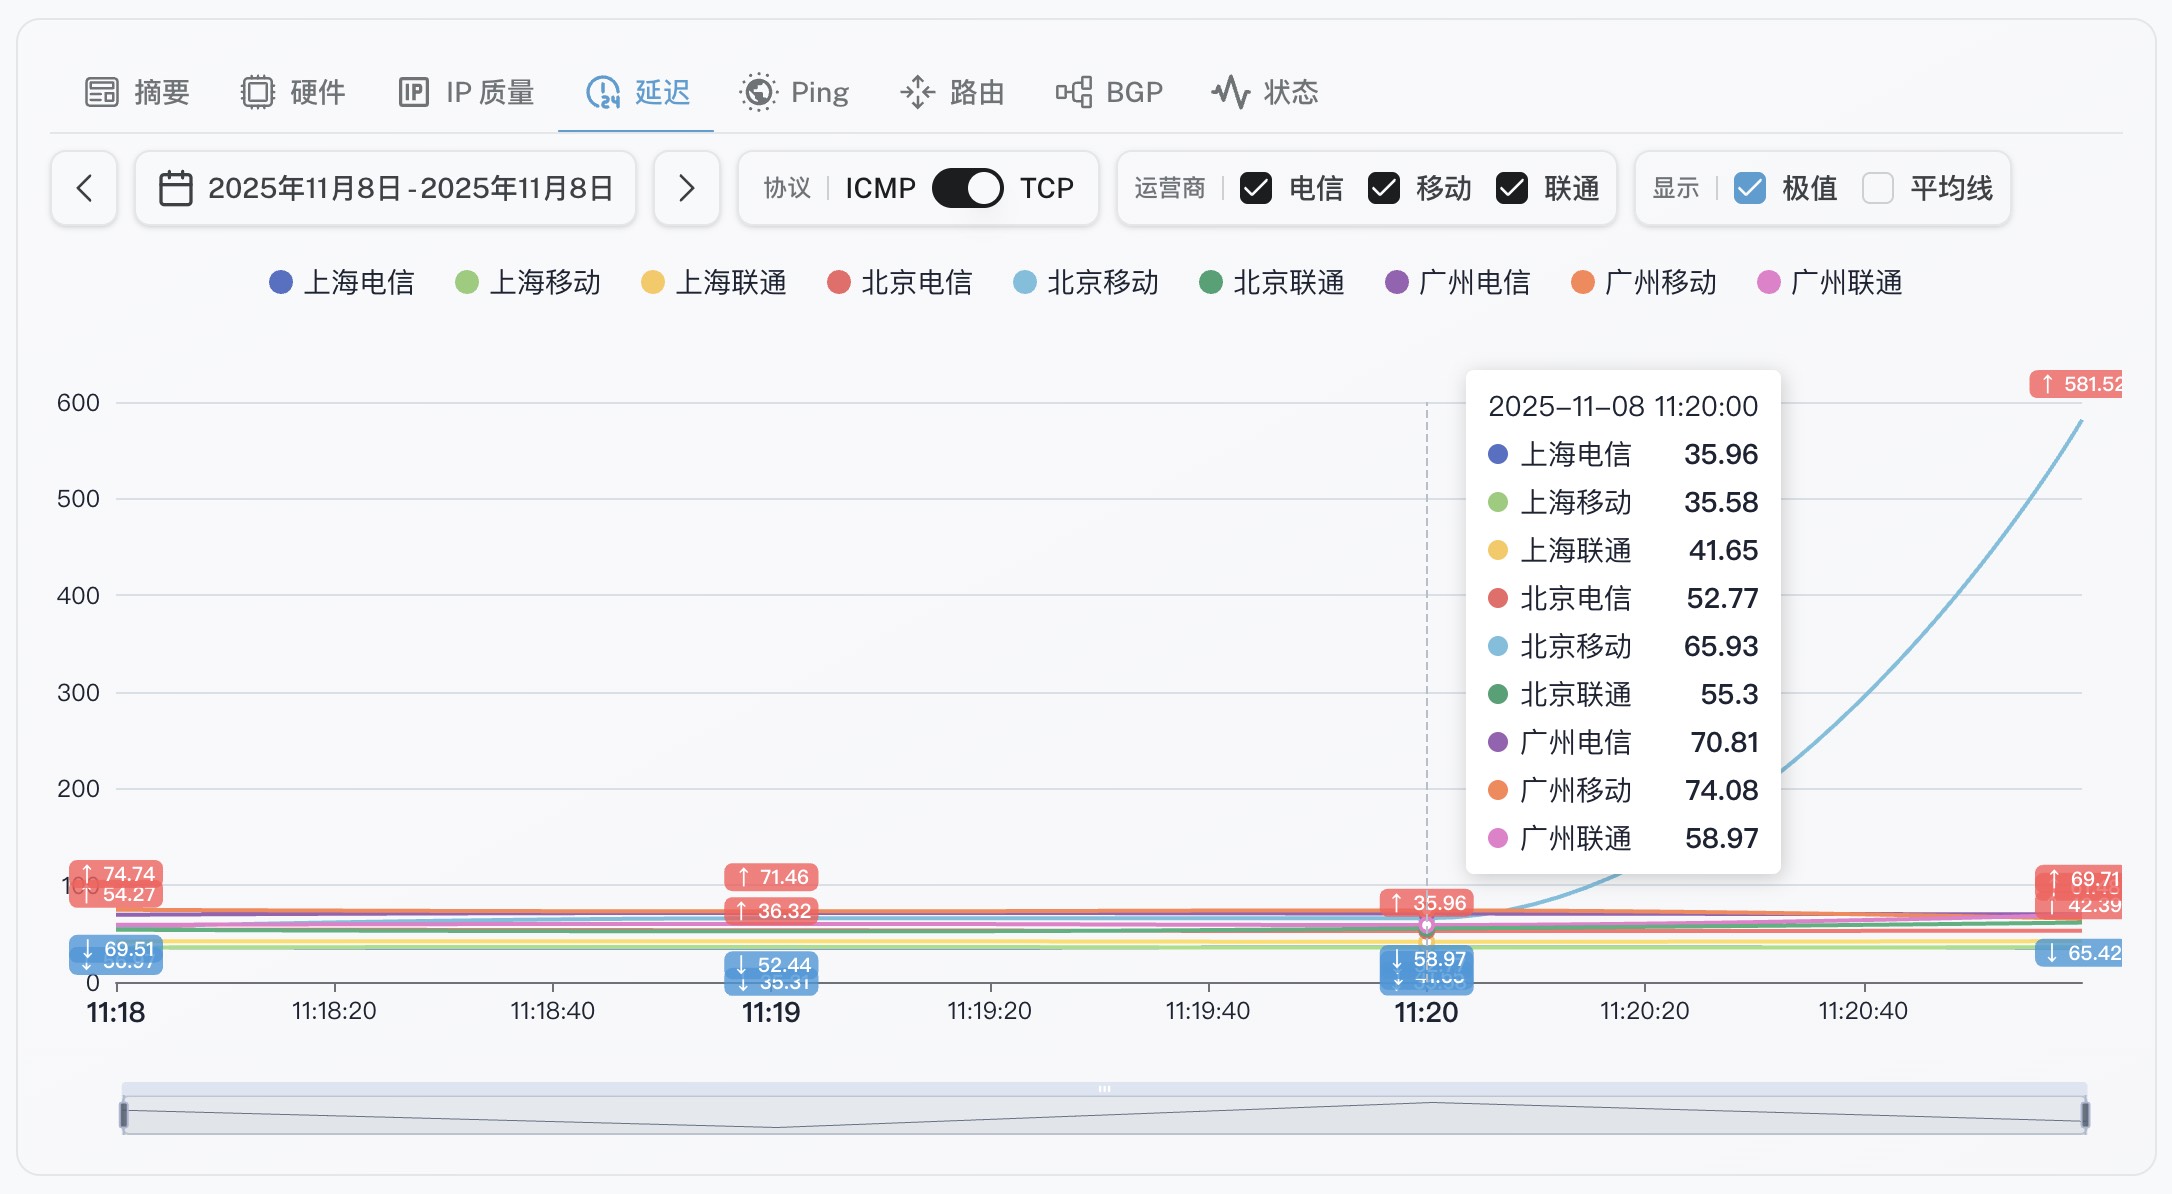Toggle the ICMP/TCP protocol switch
This screenshot has width=2172, height=1194.
click(x=967, y=188)
